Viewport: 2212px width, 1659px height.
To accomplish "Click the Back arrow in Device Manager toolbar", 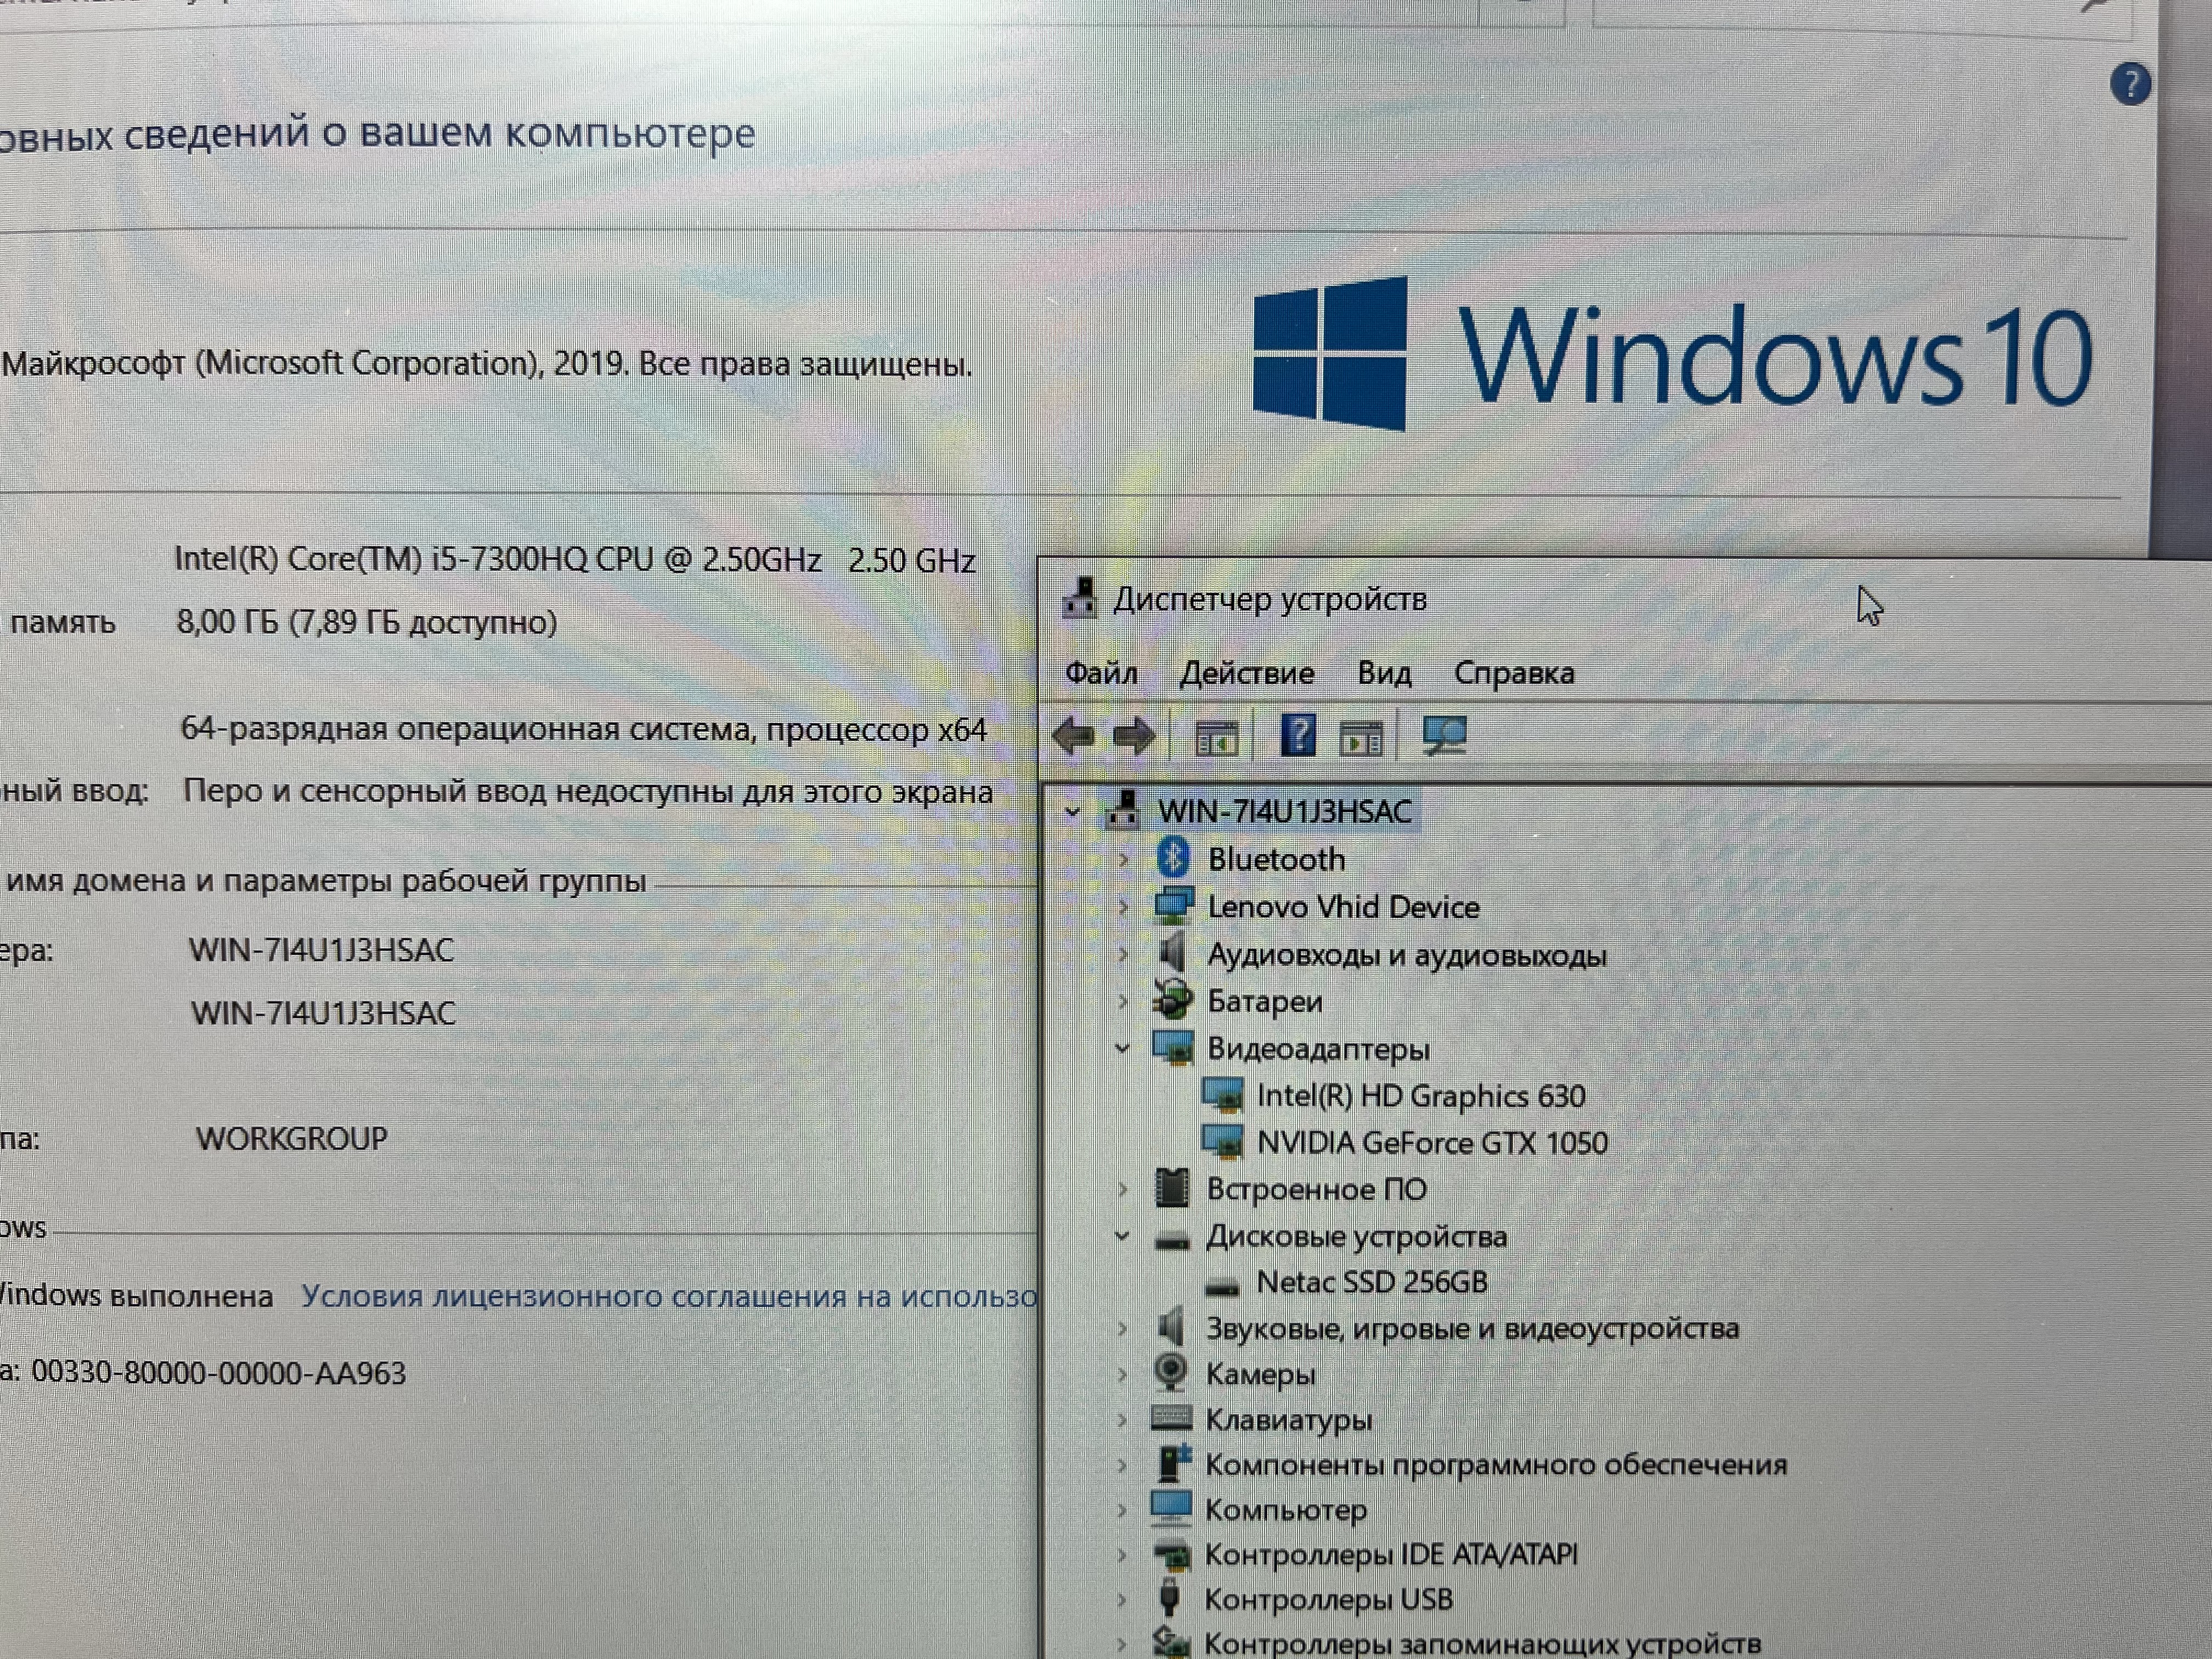I will pos(1073,737).
